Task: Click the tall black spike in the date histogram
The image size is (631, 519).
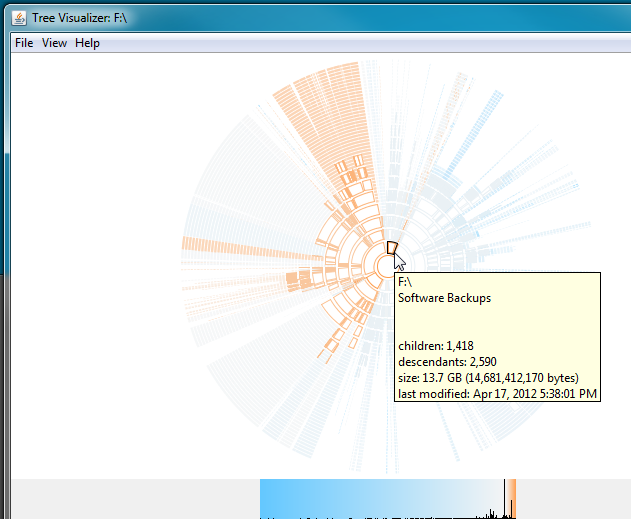Action: (504, 498)
